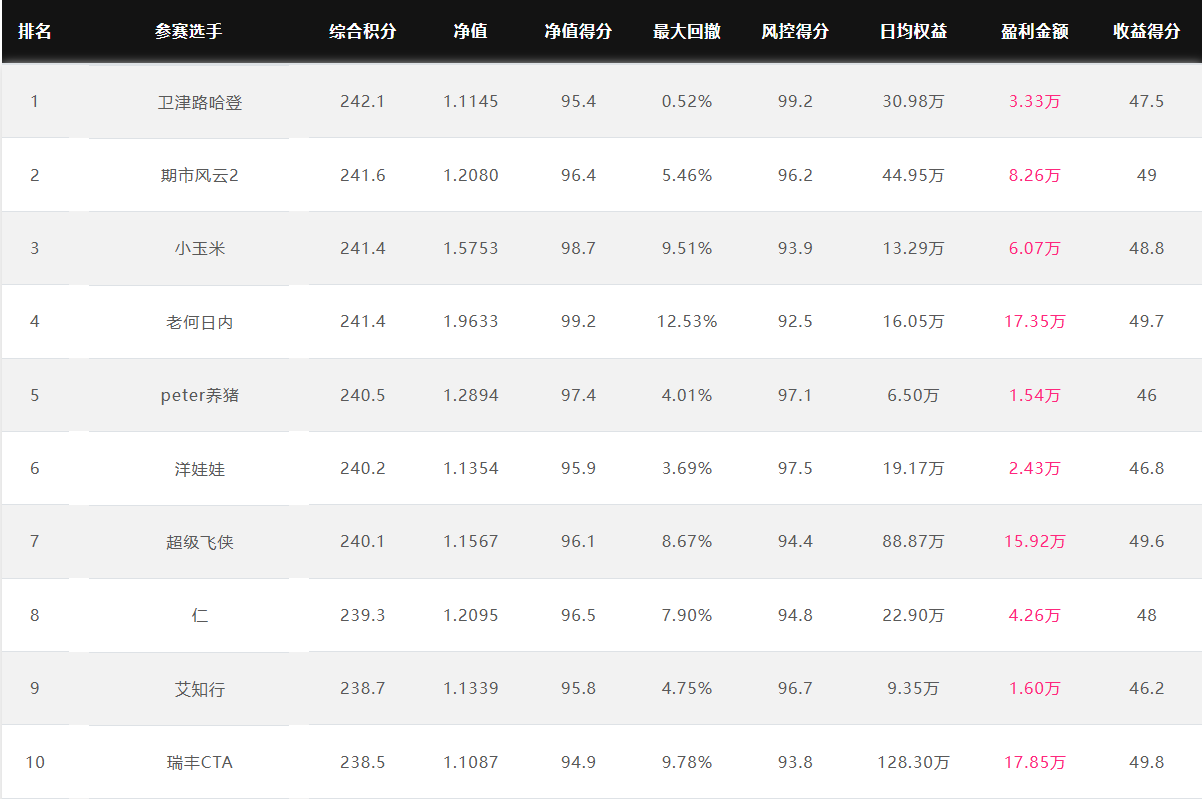Click the 盈利金额 column header
This screenshot has height=799, width=1202.
[1035, 32]
